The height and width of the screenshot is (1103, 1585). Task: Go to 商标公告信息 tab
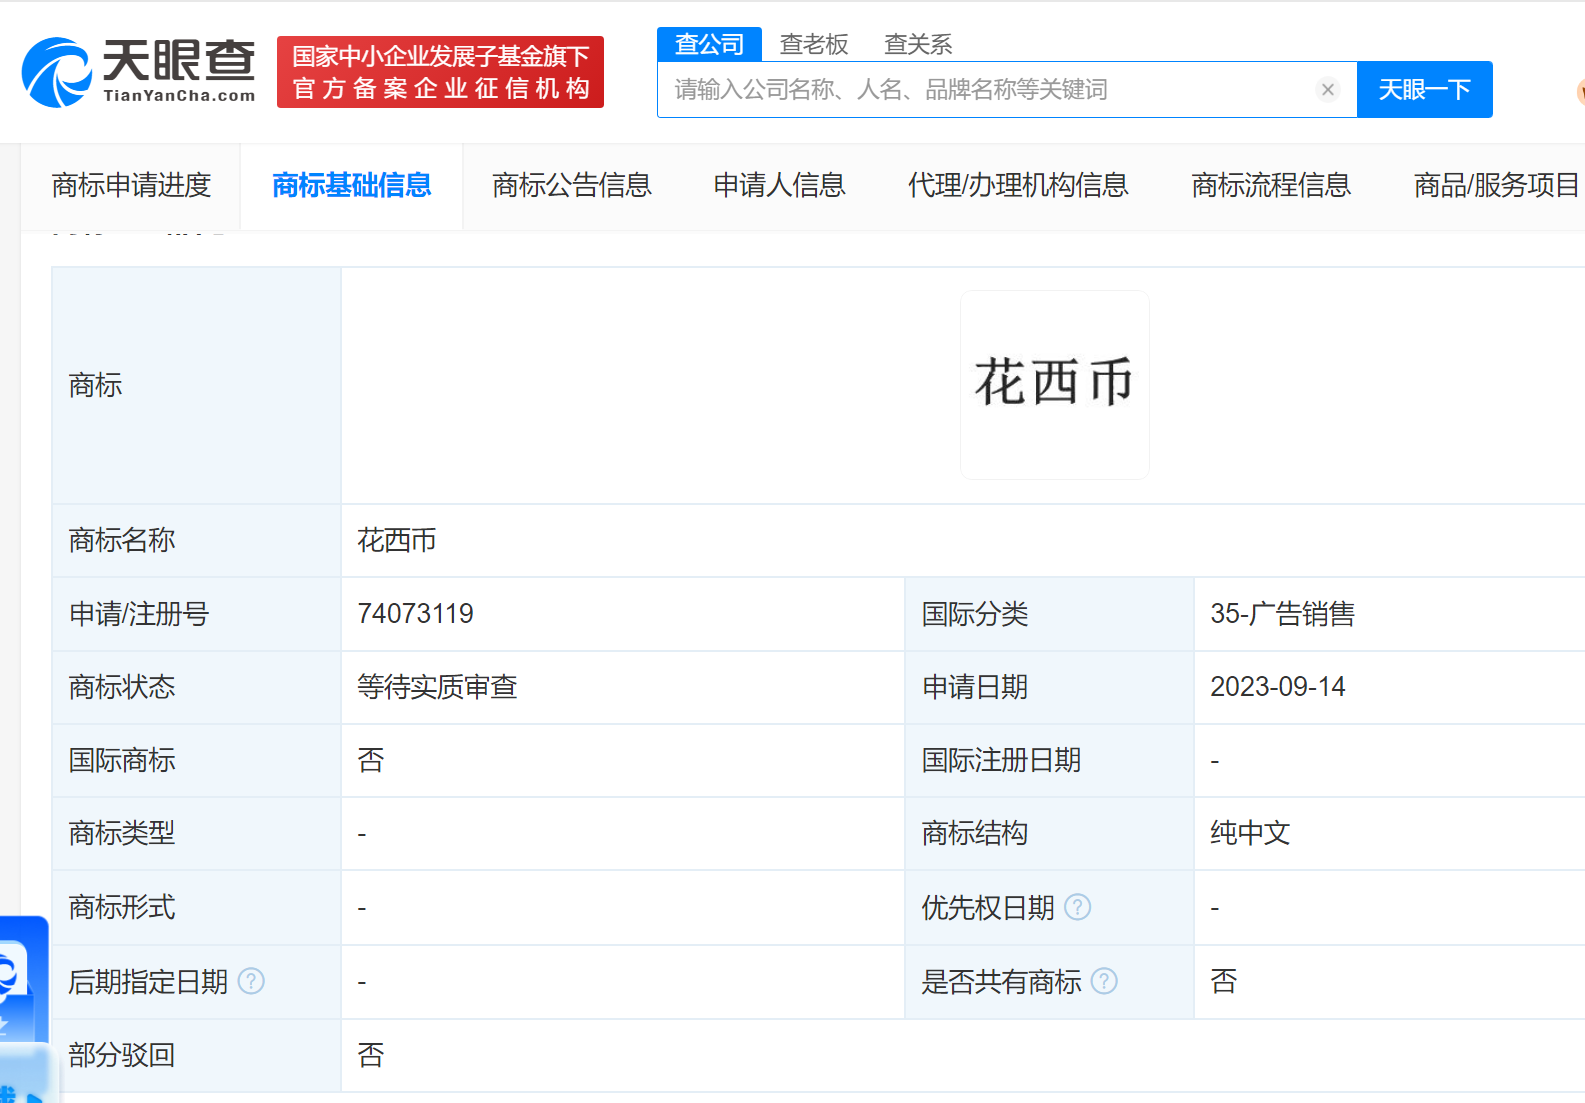571,185
